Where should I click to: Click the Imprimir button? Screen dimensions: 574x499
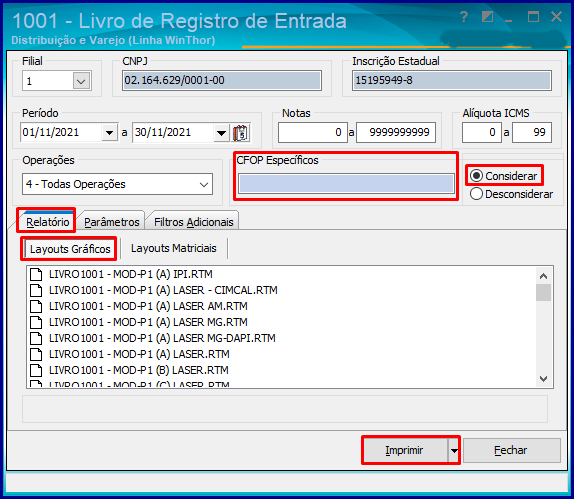[x=405, y=450]
